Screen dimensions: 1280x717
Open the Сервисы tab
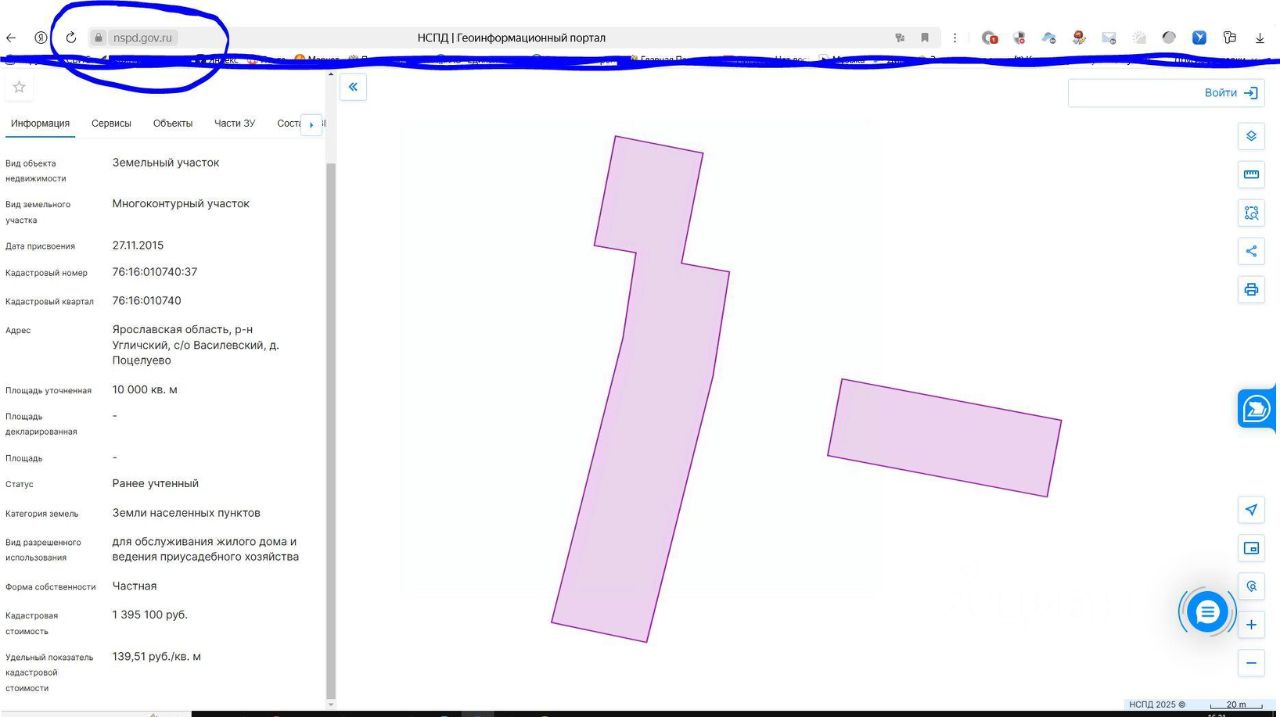(x=111, y=123)
